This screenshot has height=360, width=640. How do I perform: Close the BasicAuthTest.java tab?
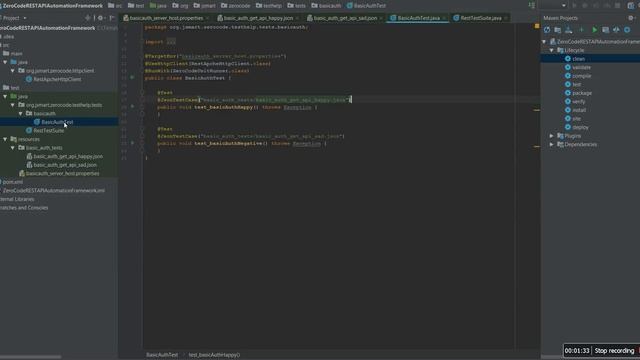[x=444, y=18]
